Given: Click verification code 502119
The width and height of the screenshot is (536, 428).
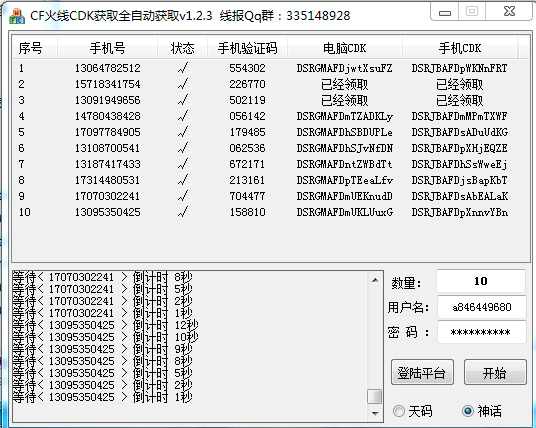Looking at the screenshot, I should [247, 100].
